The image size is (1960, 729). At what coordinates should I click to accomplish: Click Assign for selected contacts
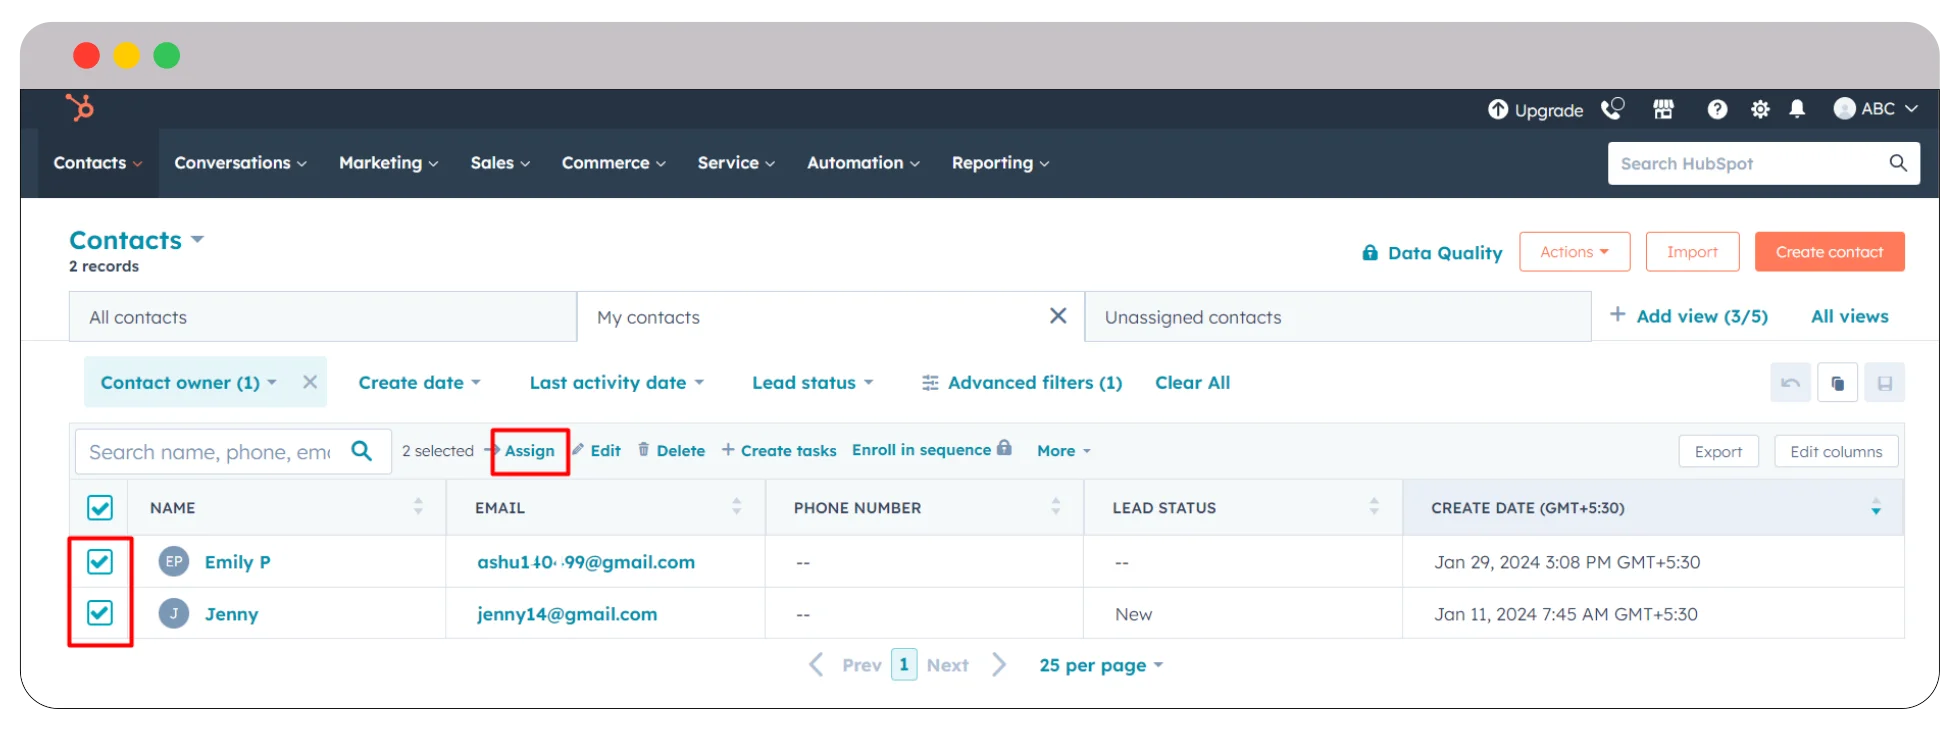(529, 451)
